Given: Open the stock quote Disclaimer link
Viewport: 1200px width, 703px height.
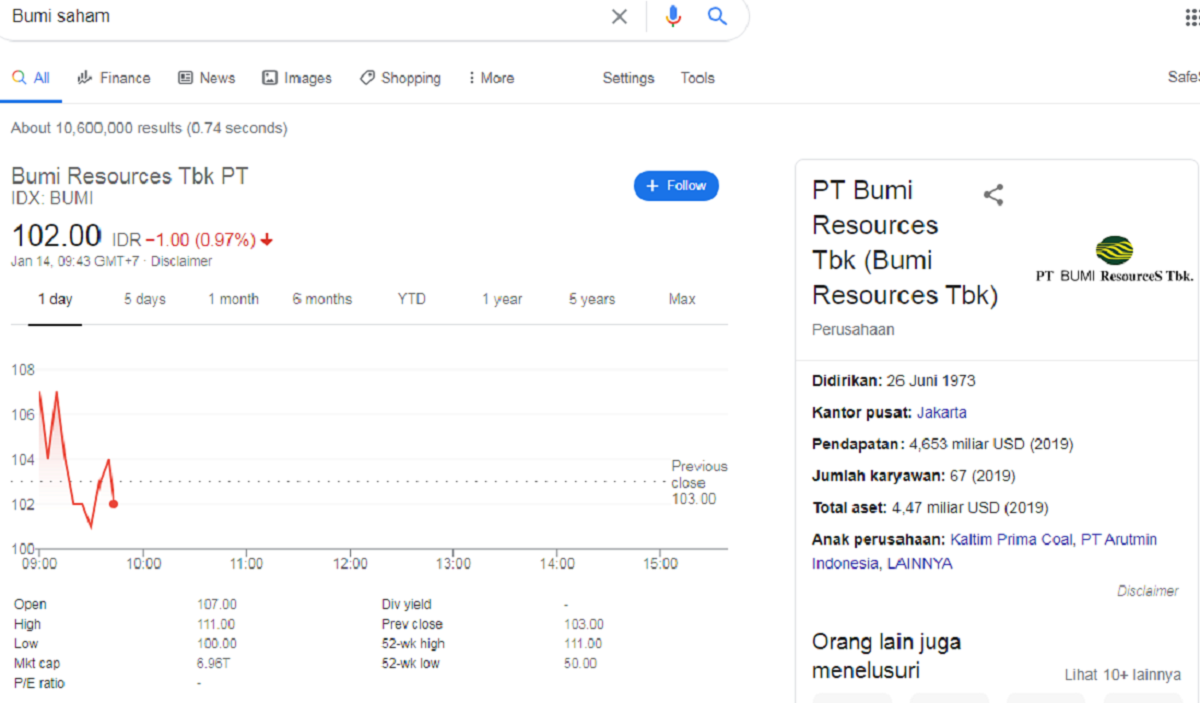Looking at the screenshot, I should click(x=181, y=261).
